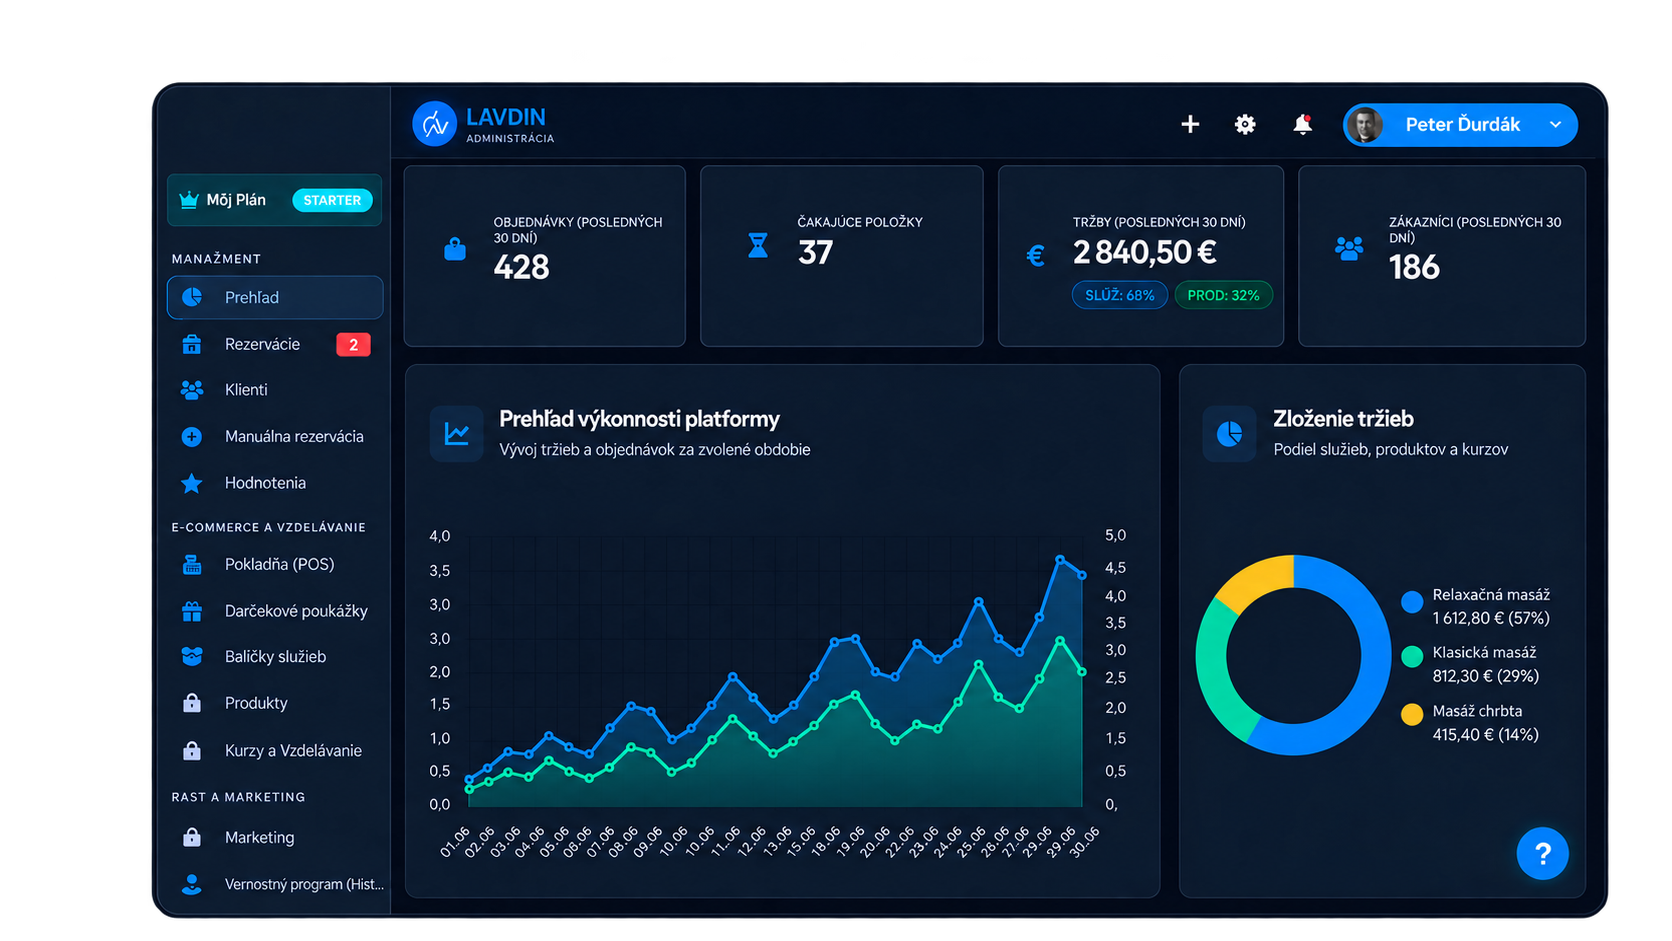
Task: Click the blue Relaxačná masáž legend dot
Action: [x=1412, y=602]
